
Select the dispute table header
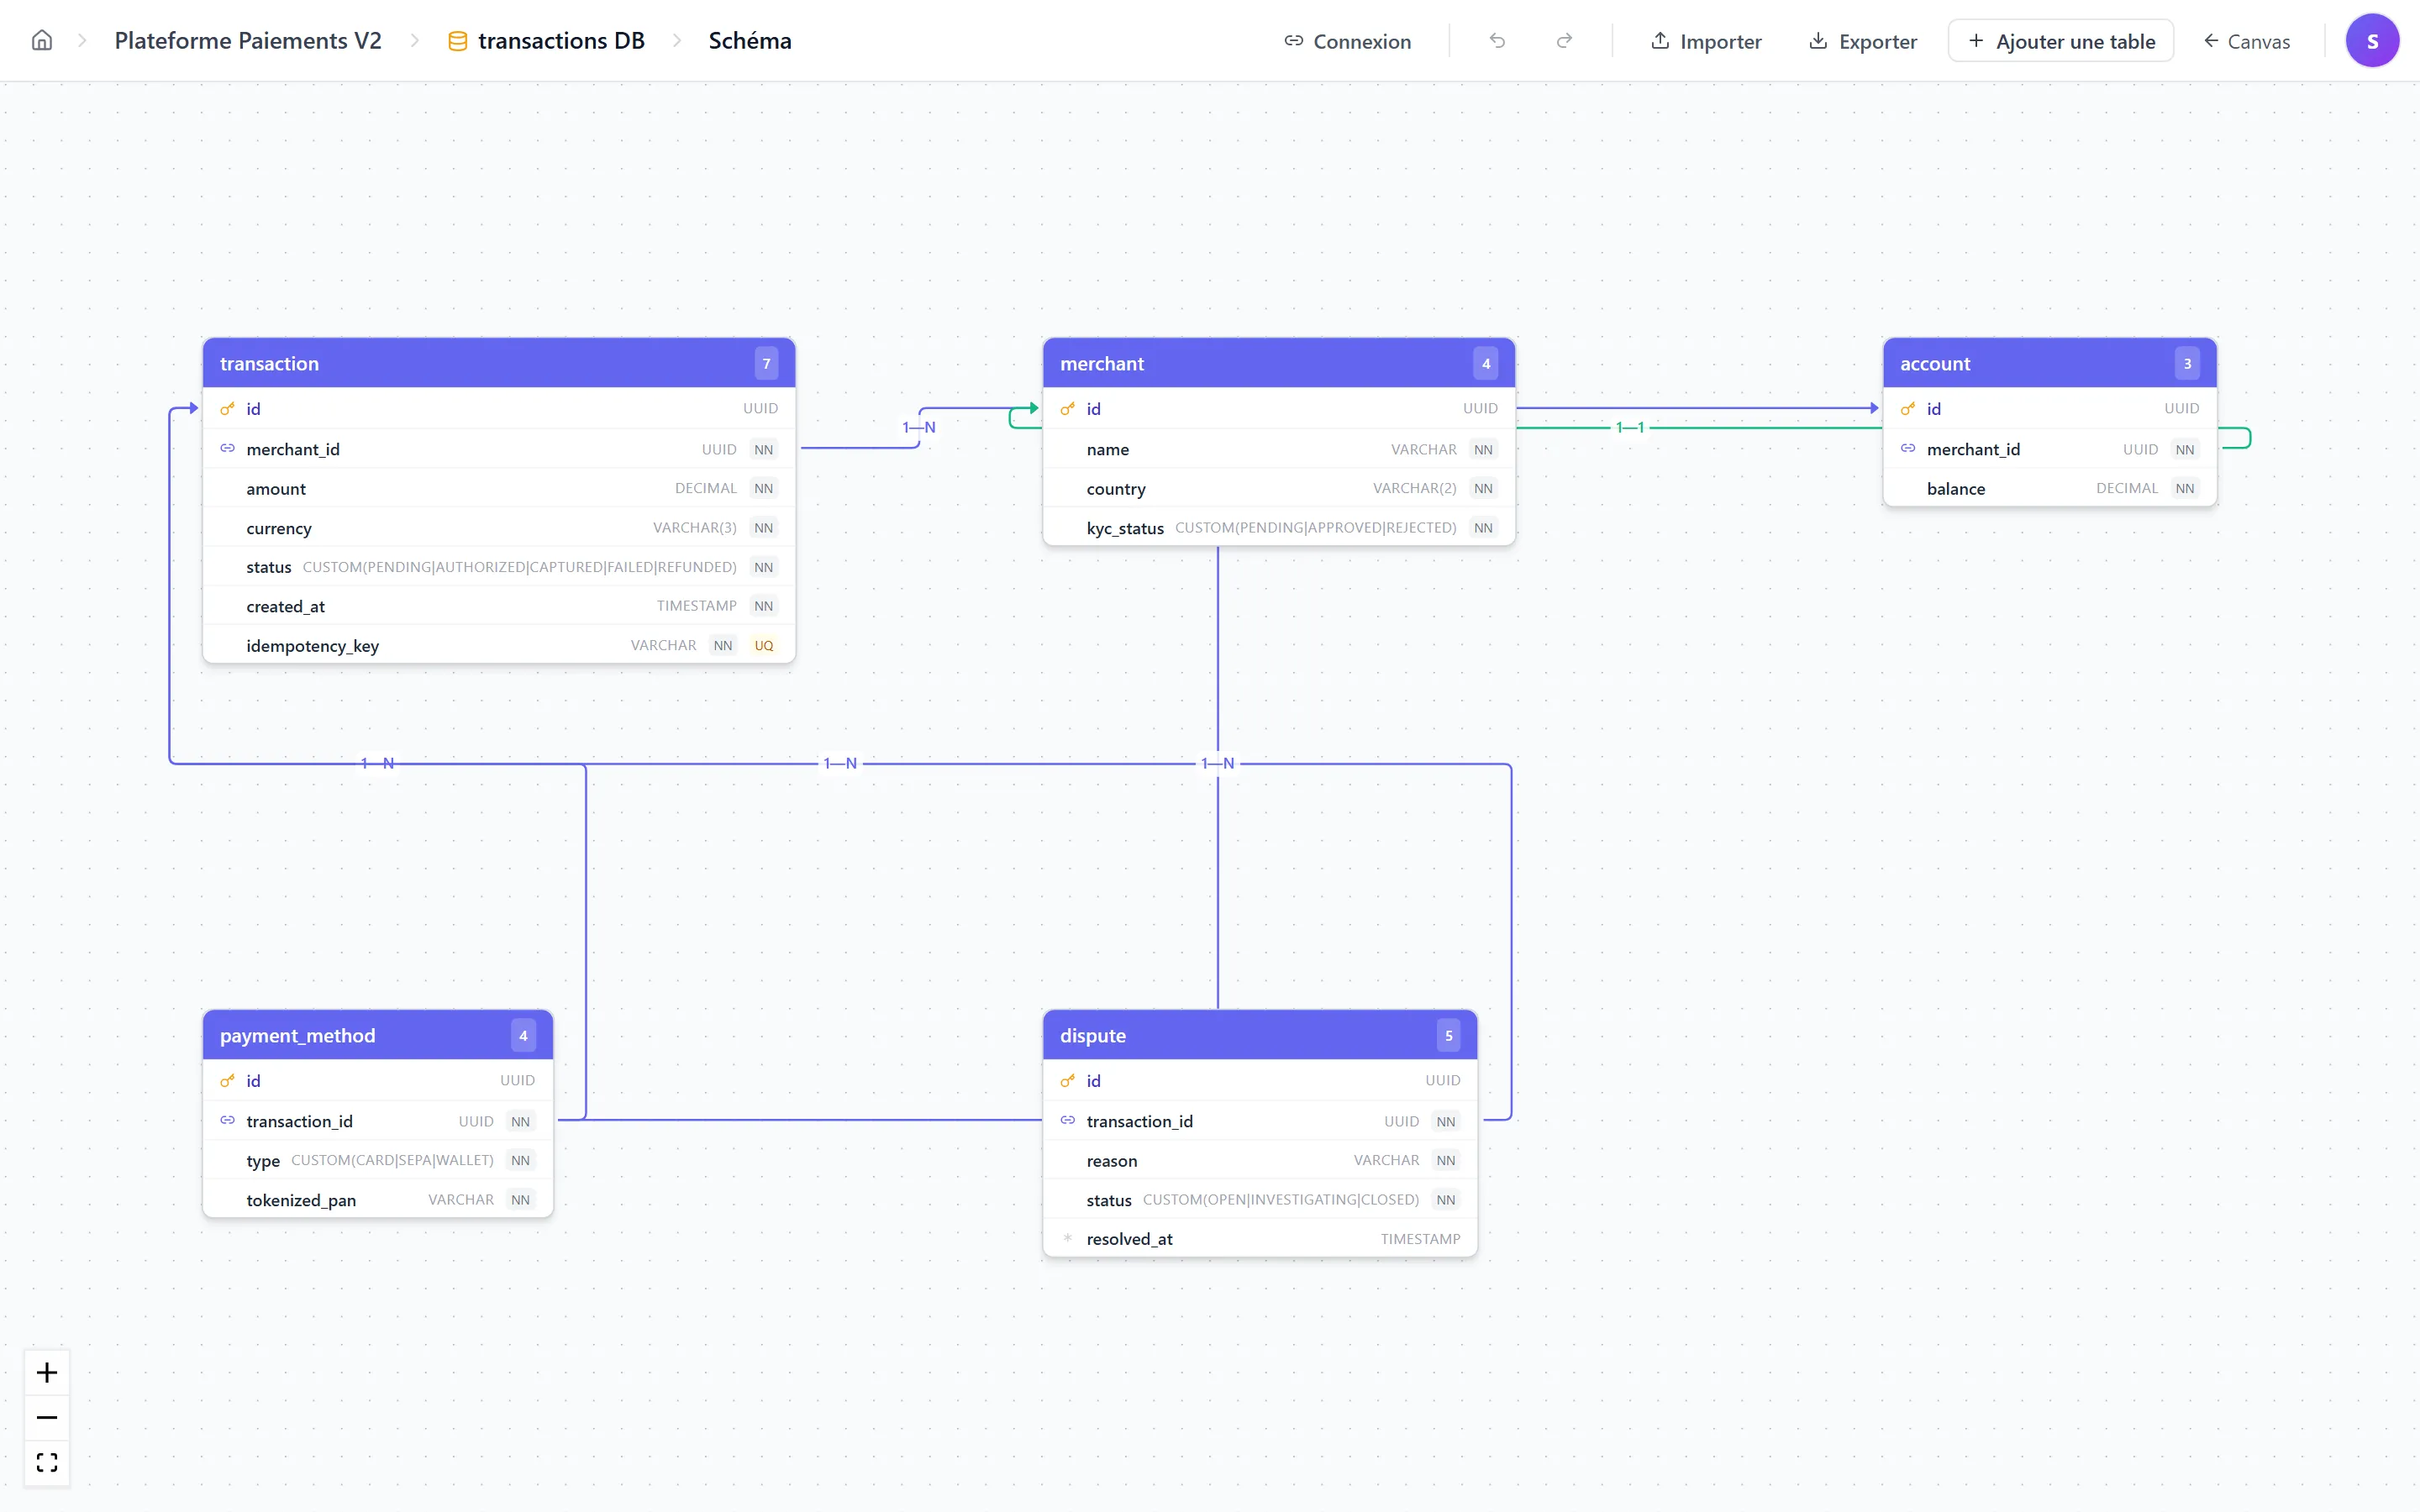point(1260,1035)
